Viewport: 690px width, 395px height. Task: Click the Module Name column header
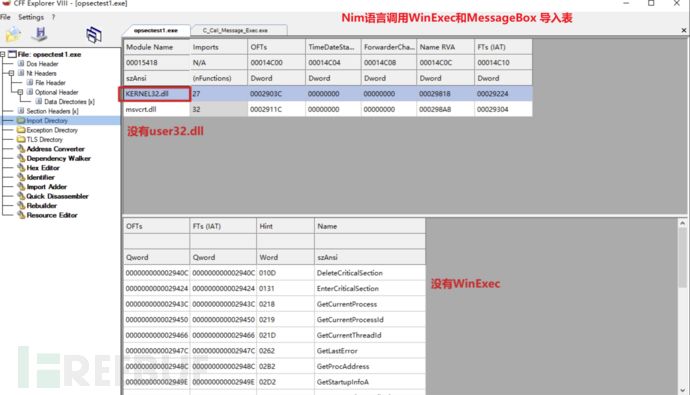[157, 47]
